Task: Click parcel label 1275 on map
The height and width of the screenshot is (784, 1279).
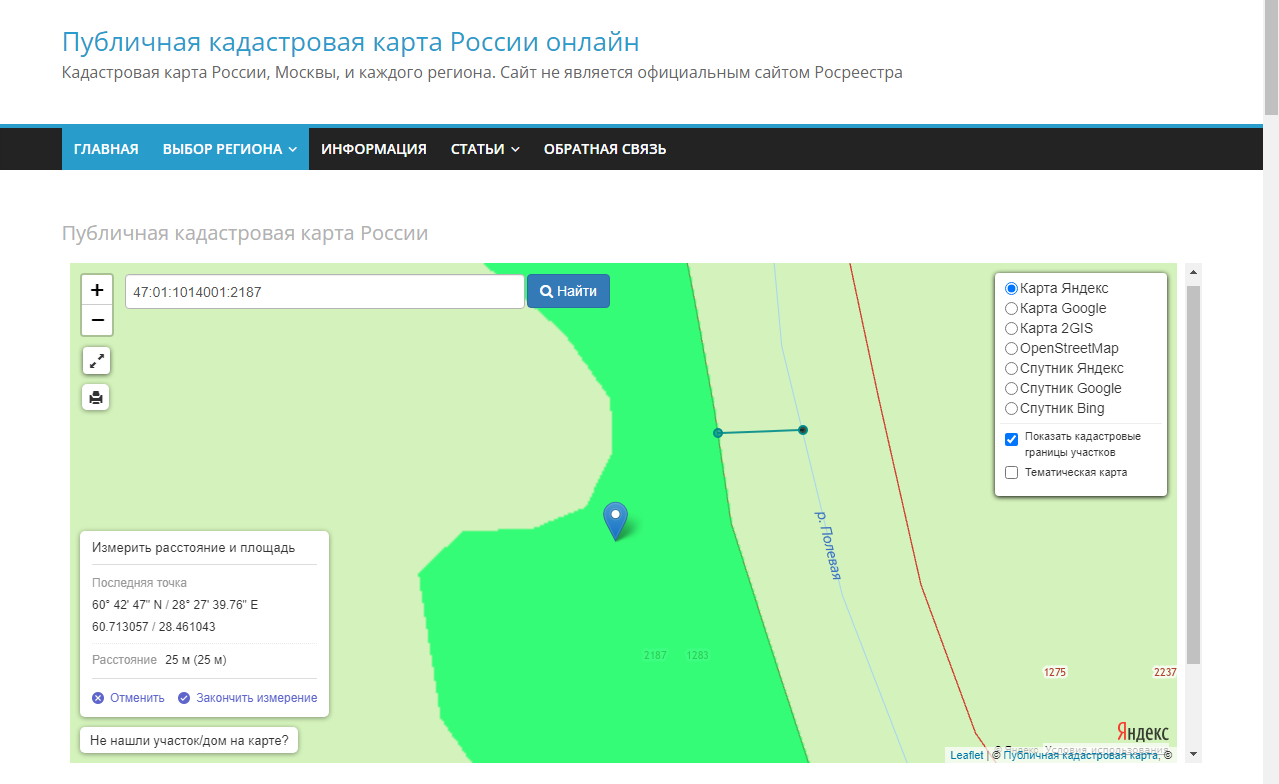Action: 1055,672
